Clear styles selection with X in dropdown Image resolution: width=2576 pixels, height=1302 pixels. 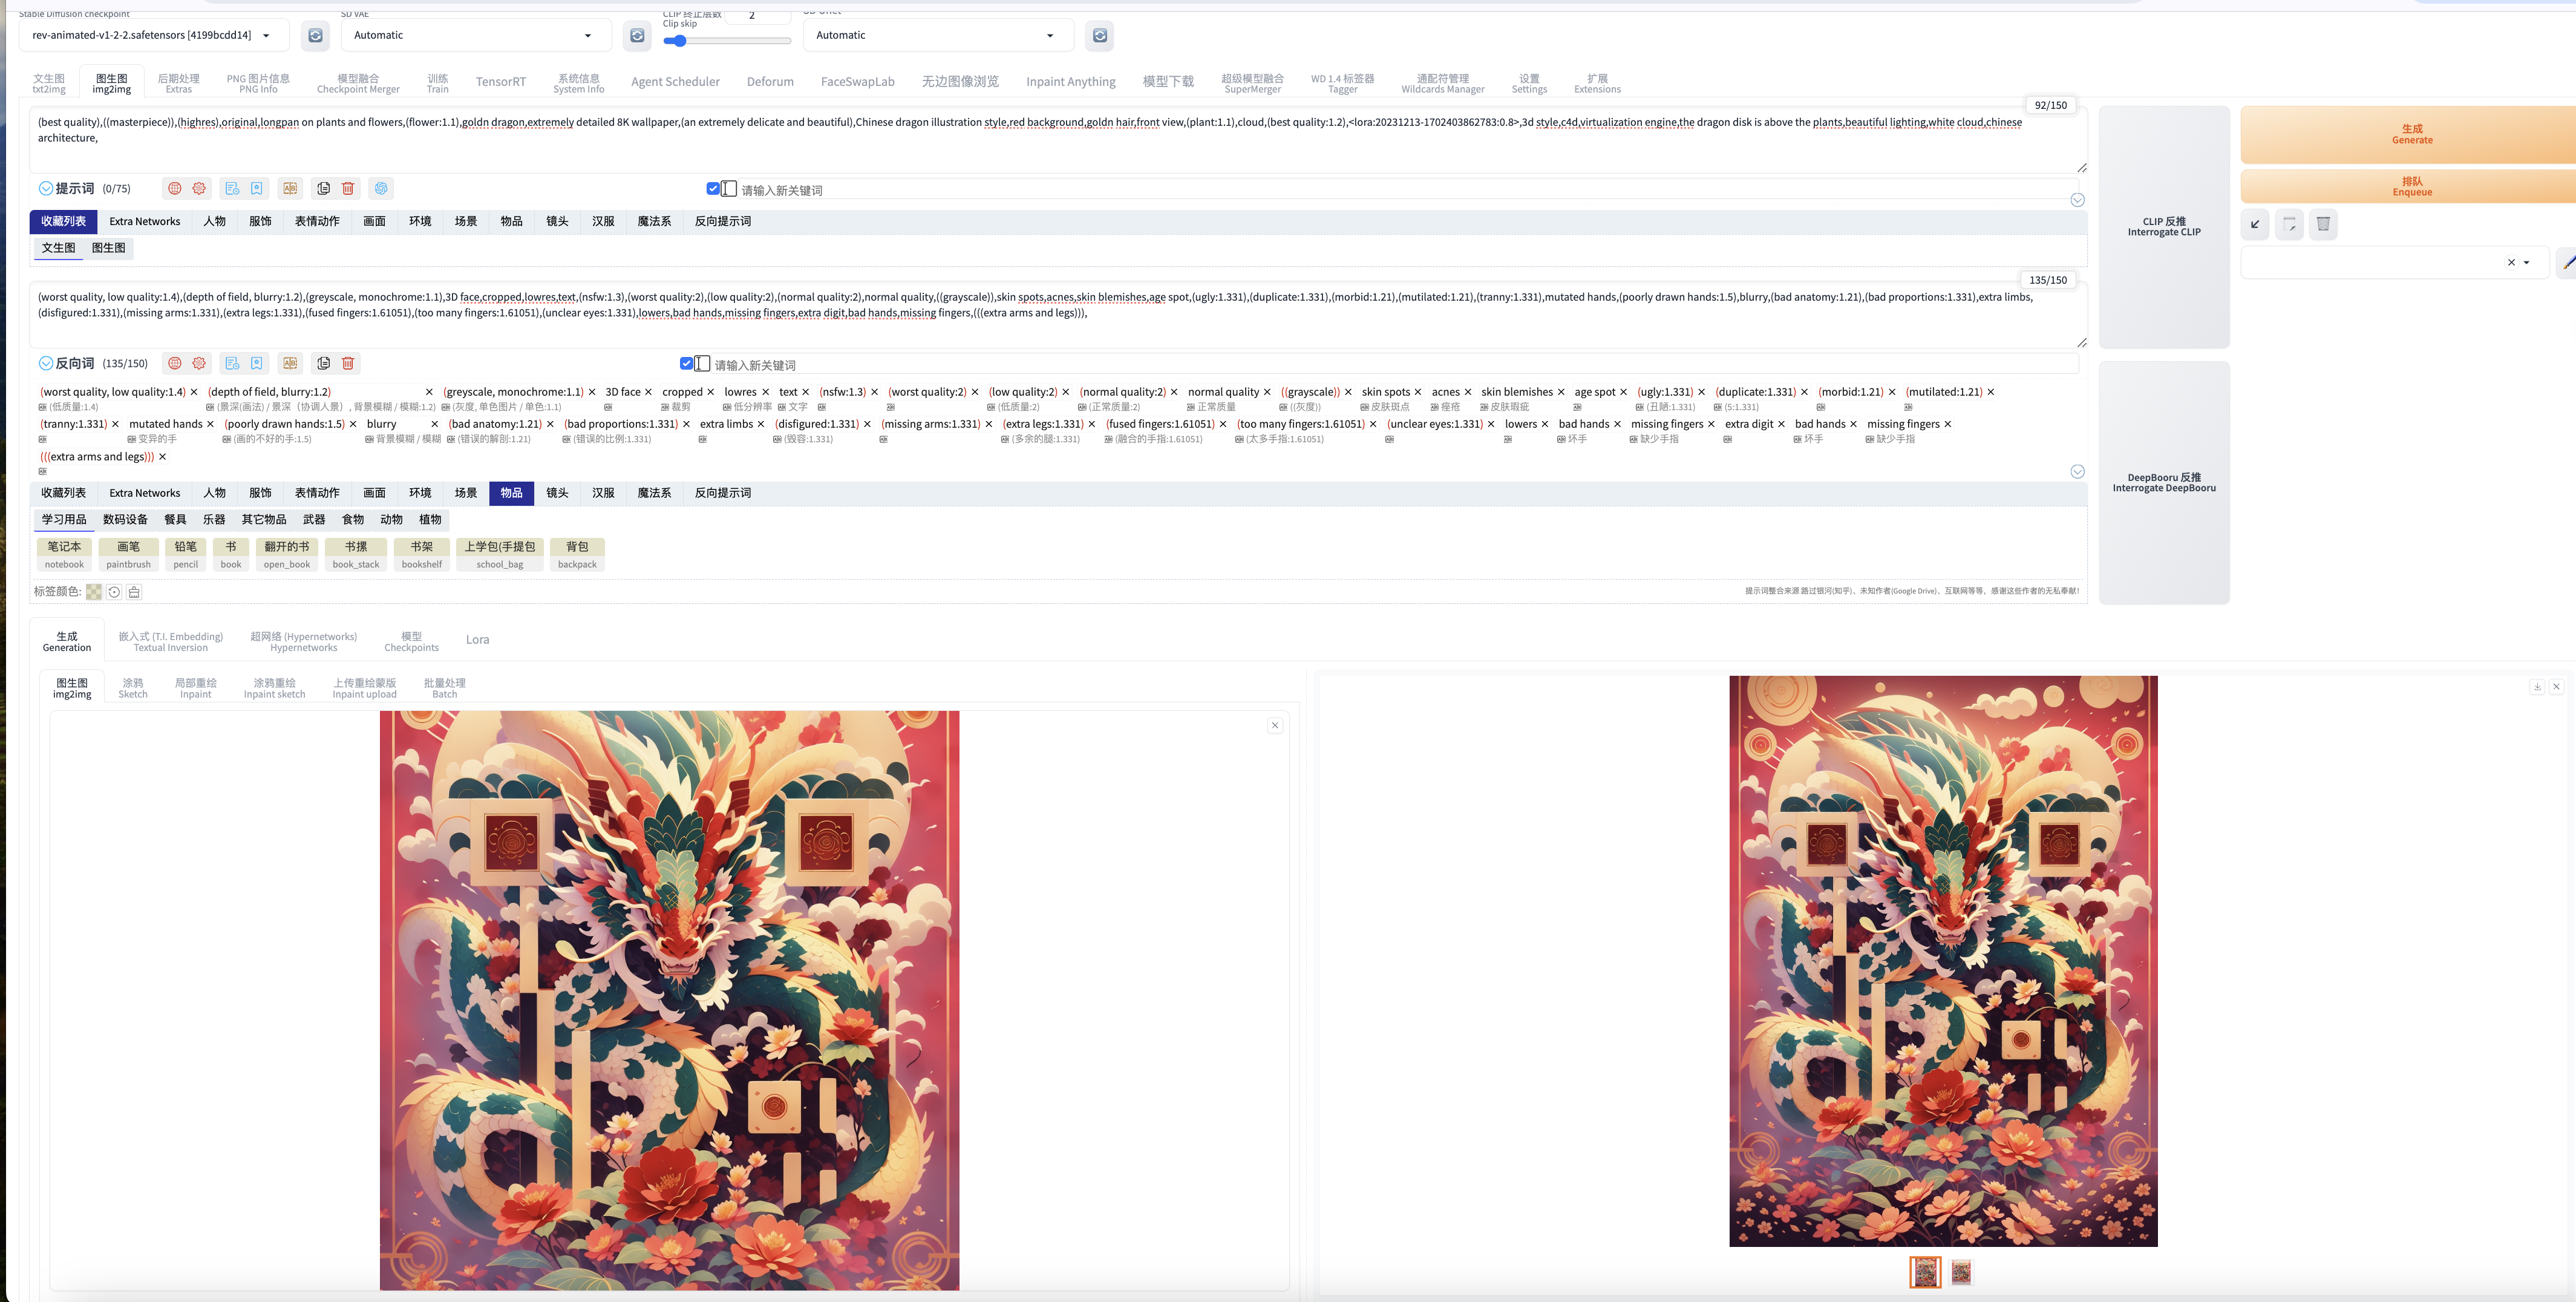[2511, 263]
